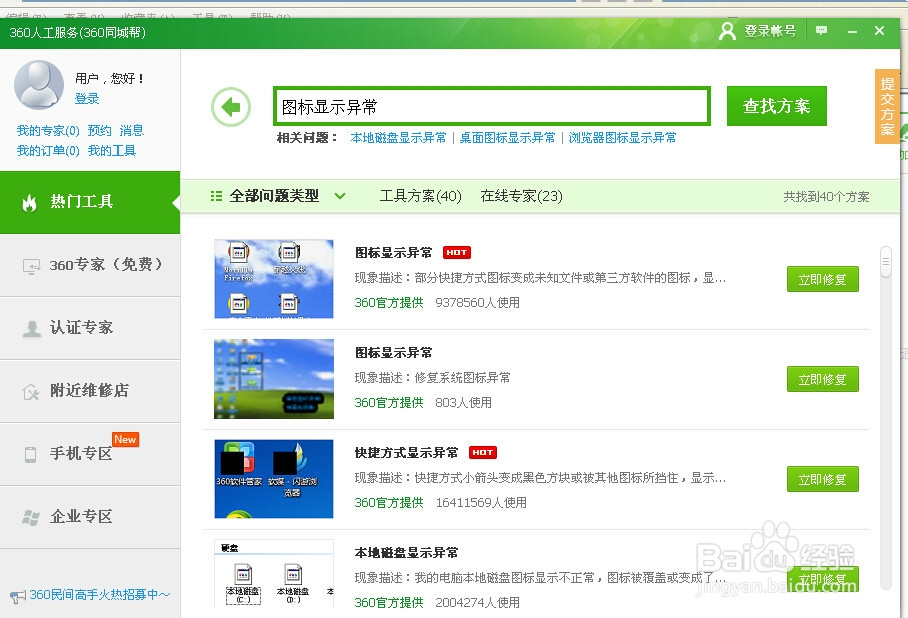Image resolution: width=908 pixels, height=618 pixels.
Task: Click the 企业专区 Windows logo icon
Action: [30, 516]
